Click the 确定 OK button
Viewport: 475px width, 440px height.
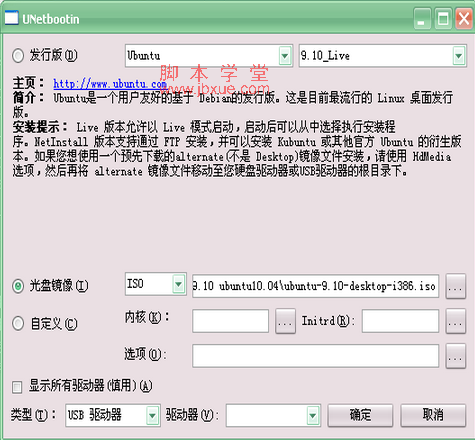pos(360,415)
